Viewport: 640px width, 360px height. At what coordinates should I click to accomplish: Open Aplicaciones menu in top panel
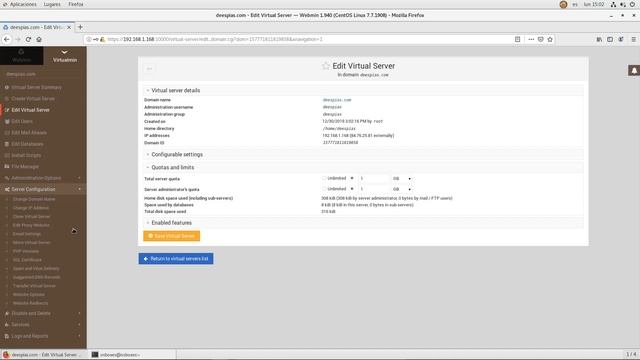point(23,4)
